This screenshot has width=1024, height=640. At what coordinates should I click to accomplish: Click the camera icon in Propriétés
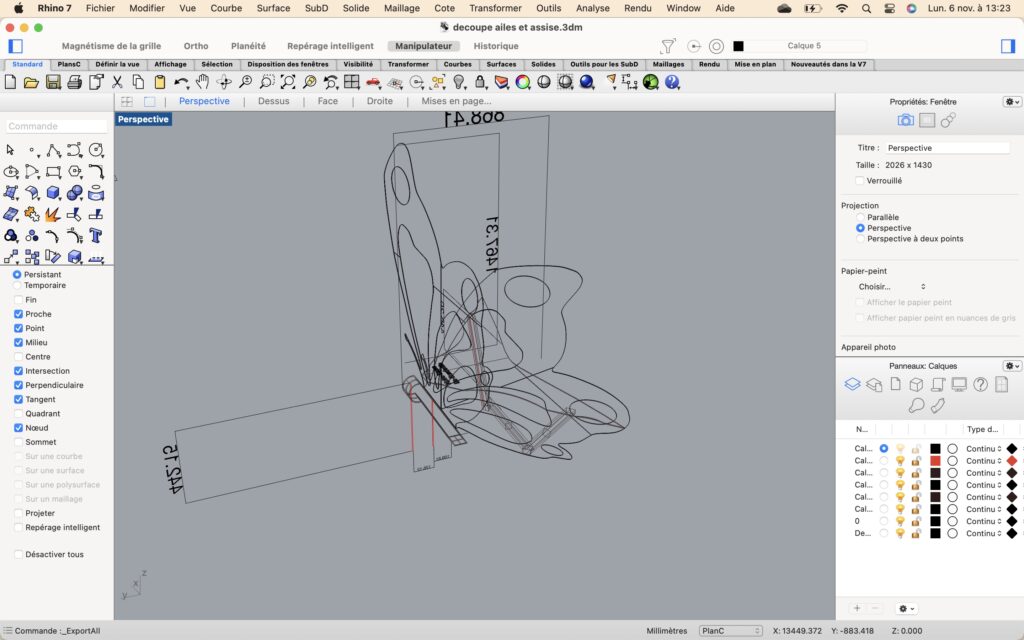[x=905, y=120]
